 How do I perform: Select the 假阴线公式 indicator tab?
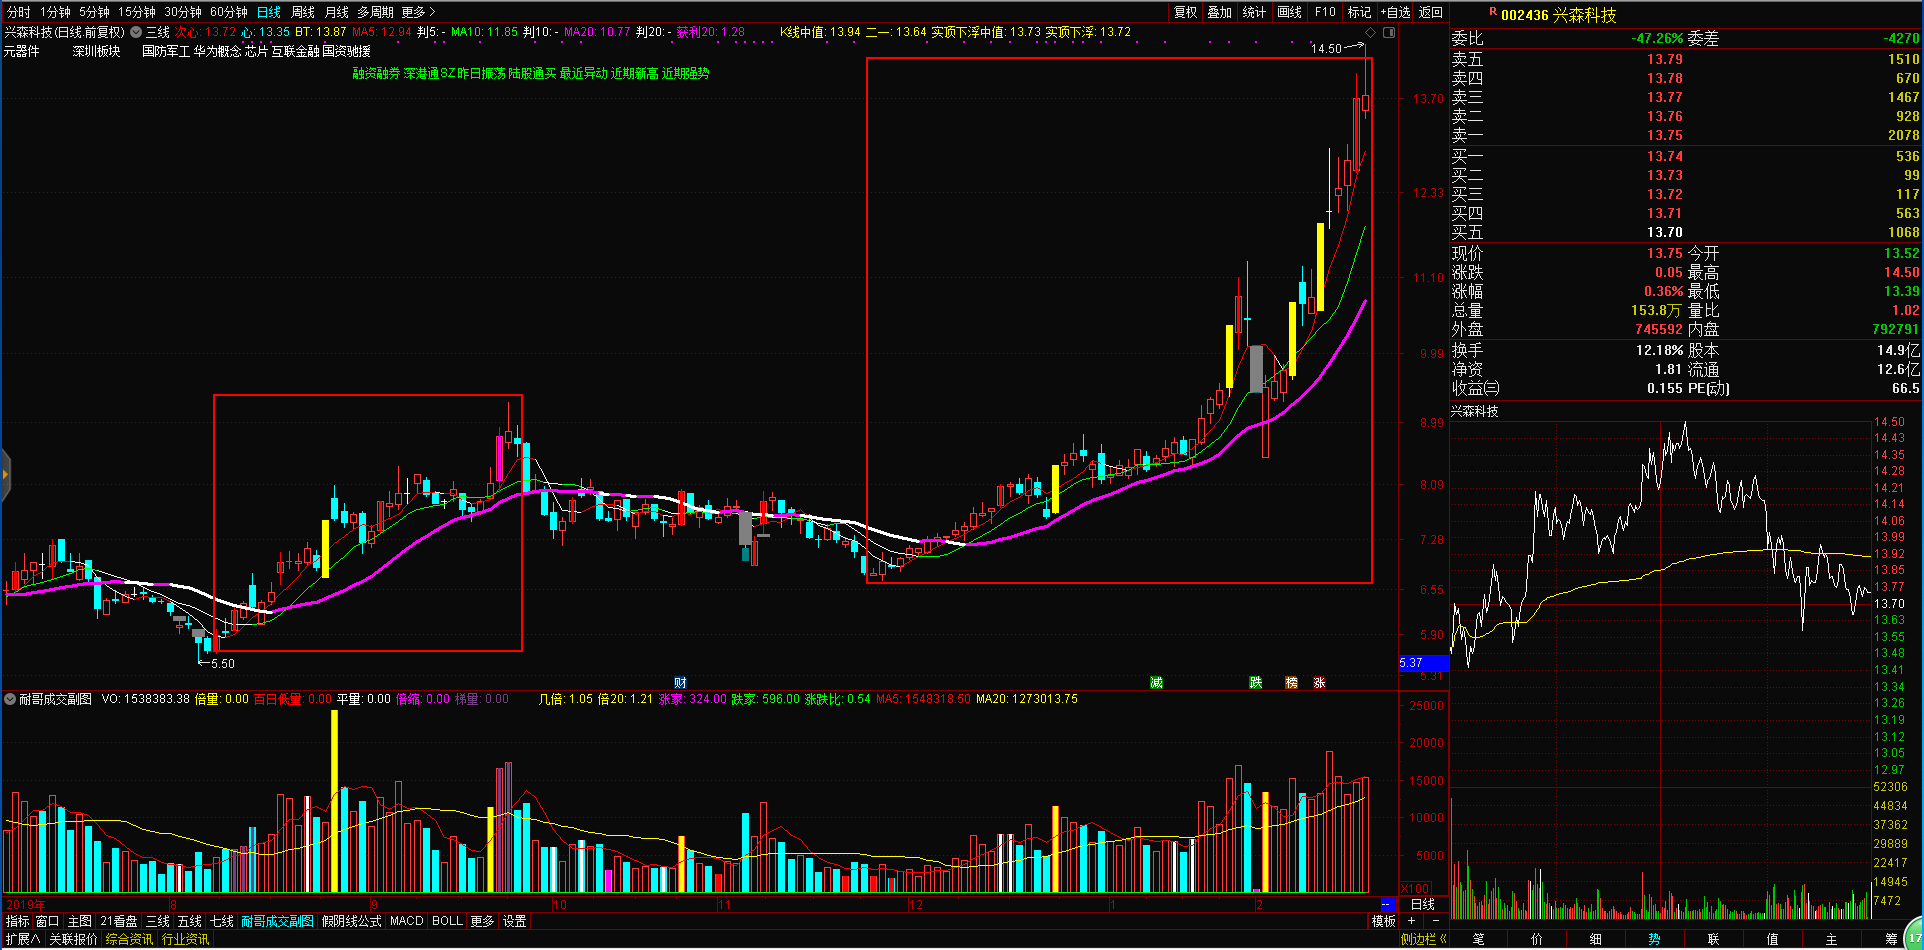pos(351,921)
